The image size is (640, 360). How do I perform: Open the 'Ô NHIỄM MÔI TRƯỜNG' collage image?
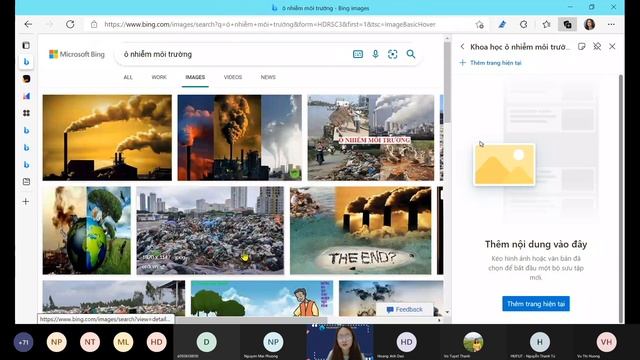(371, 138)
